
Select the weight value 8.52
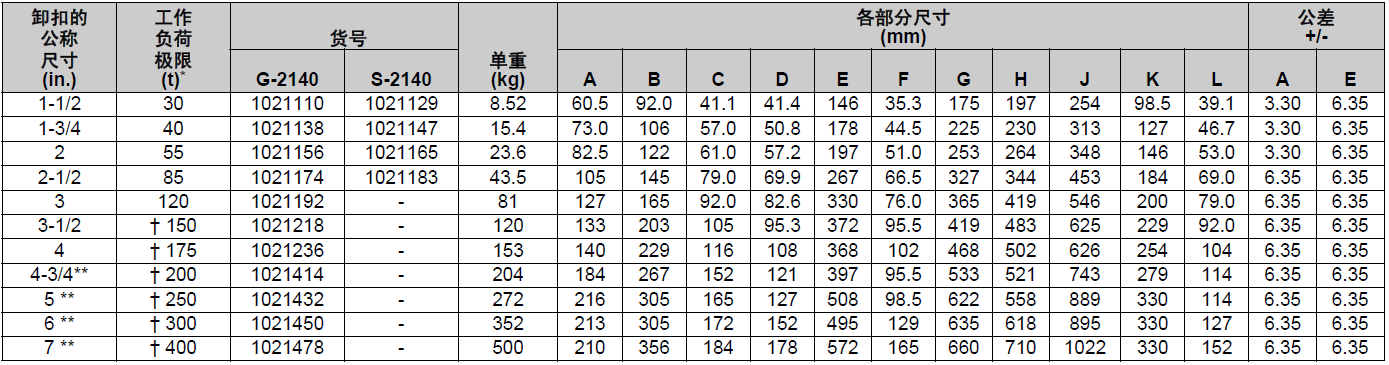pyautogui.click(x=509, y=104)
